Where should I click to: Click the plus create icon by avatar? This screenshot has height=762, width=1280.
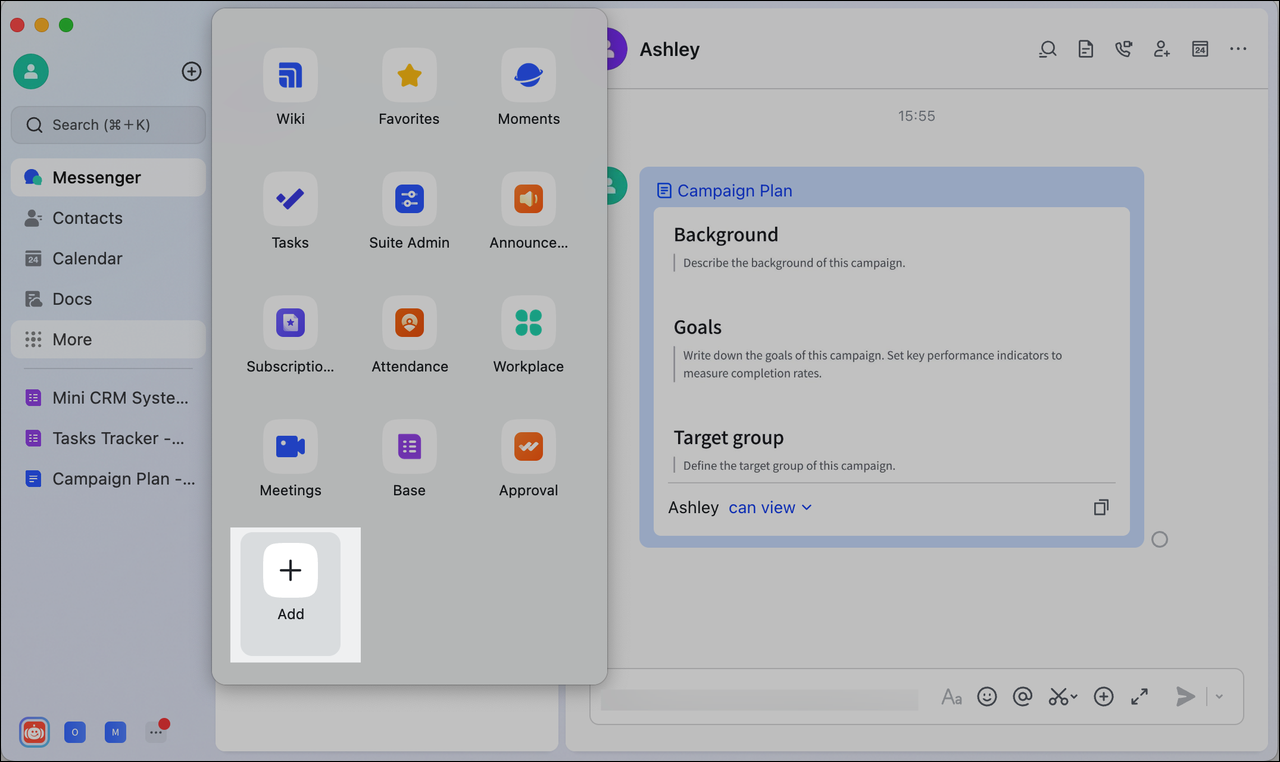(x=191, y=71)
